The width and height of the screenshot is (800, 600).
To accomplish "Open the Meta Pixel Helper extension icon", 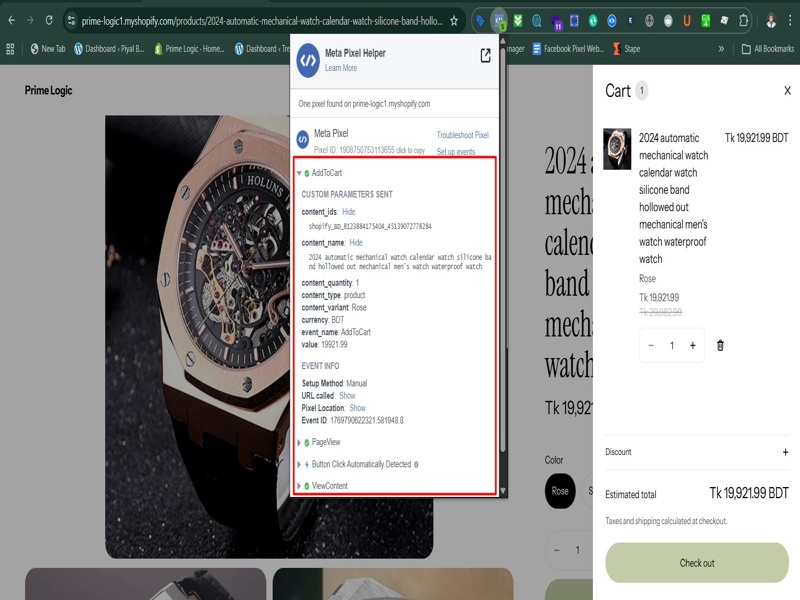I will [x=498, y=21].
